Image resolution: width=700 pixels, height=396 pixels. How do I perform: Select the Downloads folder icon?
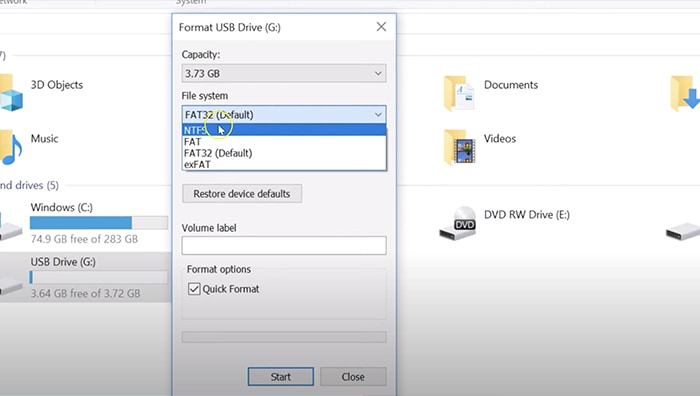(685, 93)
